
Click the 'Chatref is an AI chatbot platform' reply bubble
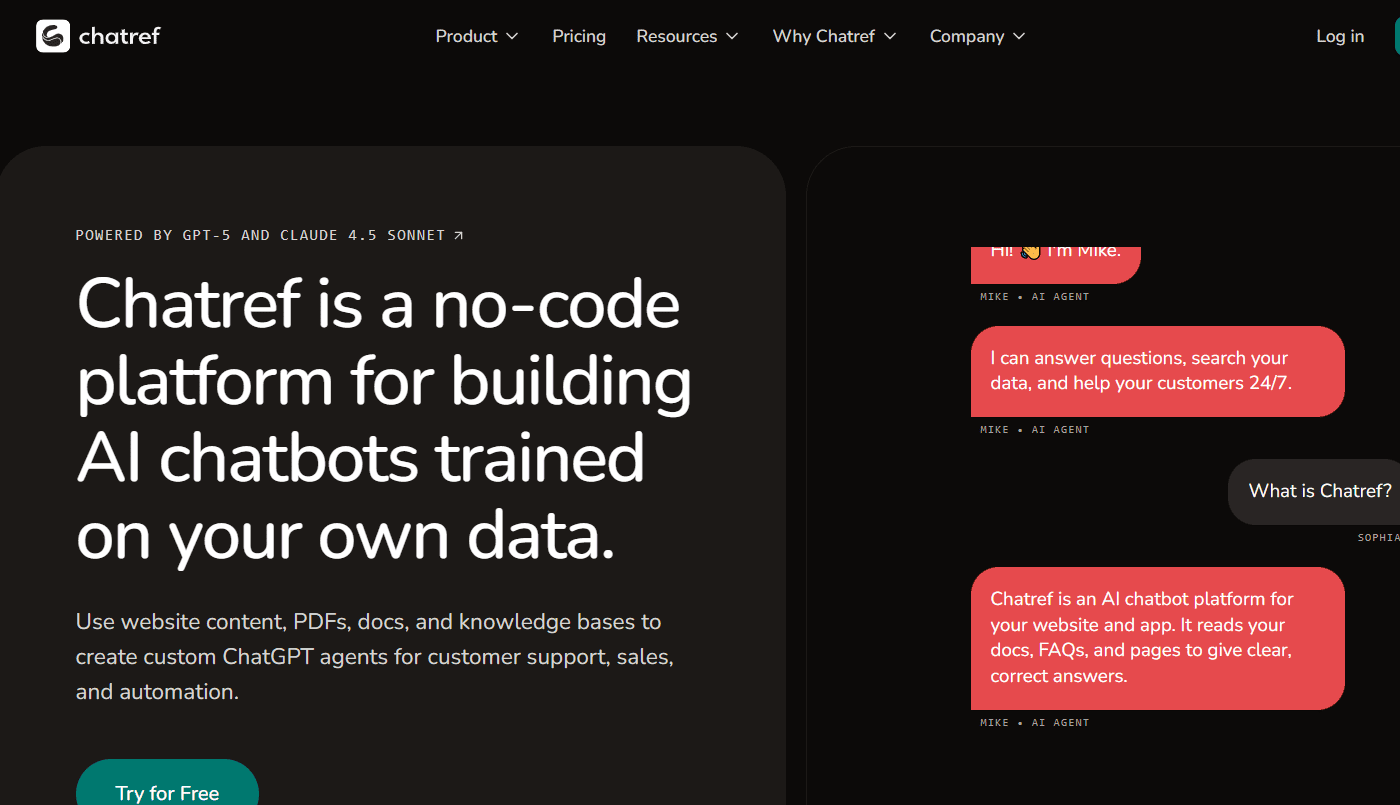[x=1157, y=638]
